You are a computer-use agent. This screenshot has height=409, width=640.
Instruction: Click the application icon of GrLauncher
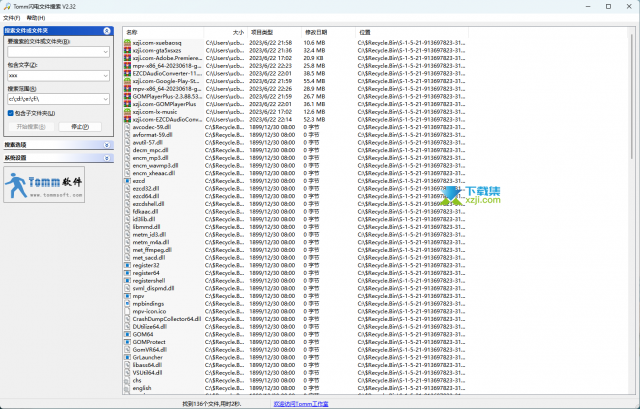click(127, 358)
